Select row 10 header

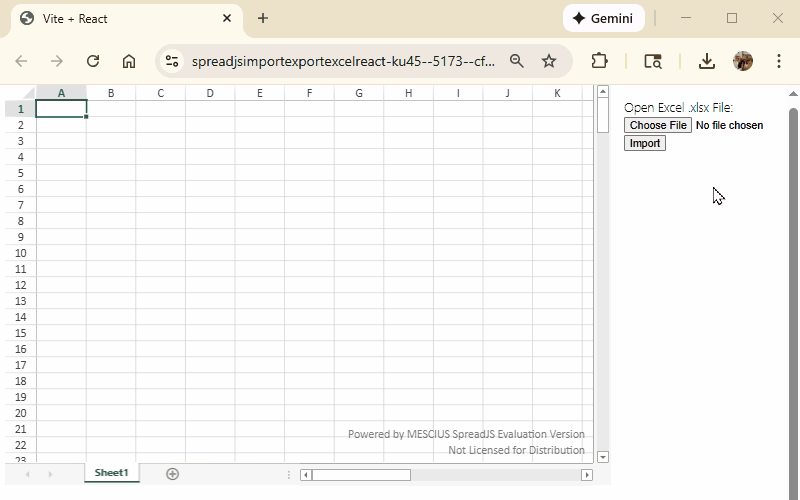[20, 253]
